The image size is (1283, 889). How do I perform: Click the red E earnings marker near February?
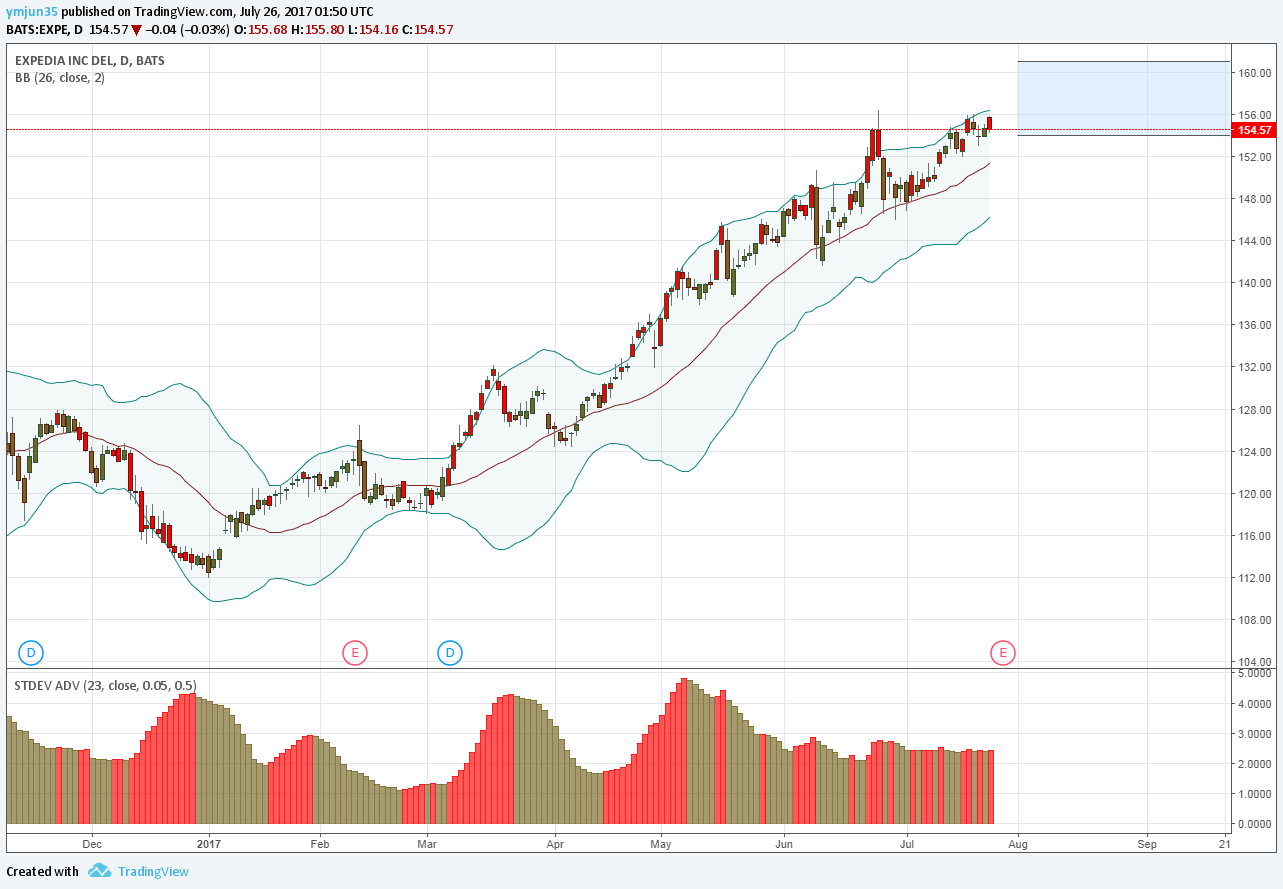click(x=354, y=653)
